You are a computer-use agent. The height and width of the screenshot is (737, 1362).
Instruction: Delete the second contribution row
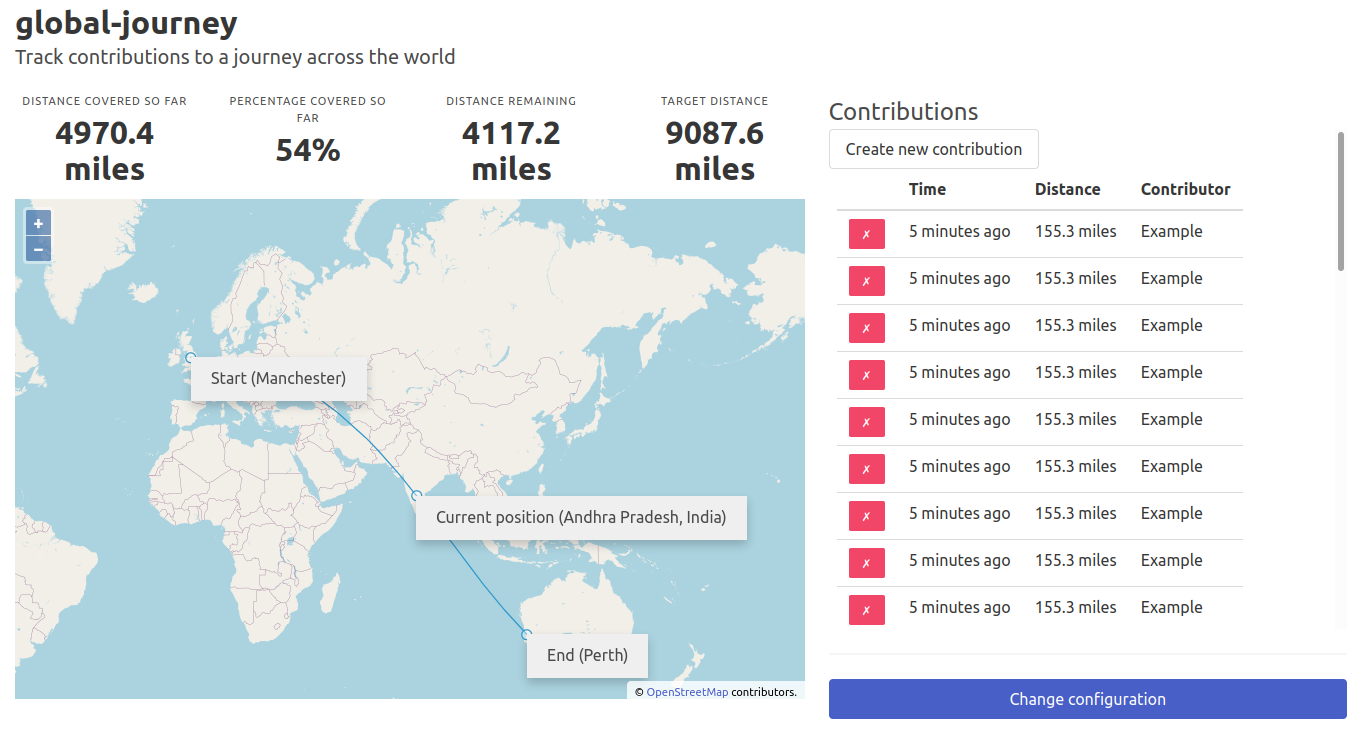coord(866,281)
